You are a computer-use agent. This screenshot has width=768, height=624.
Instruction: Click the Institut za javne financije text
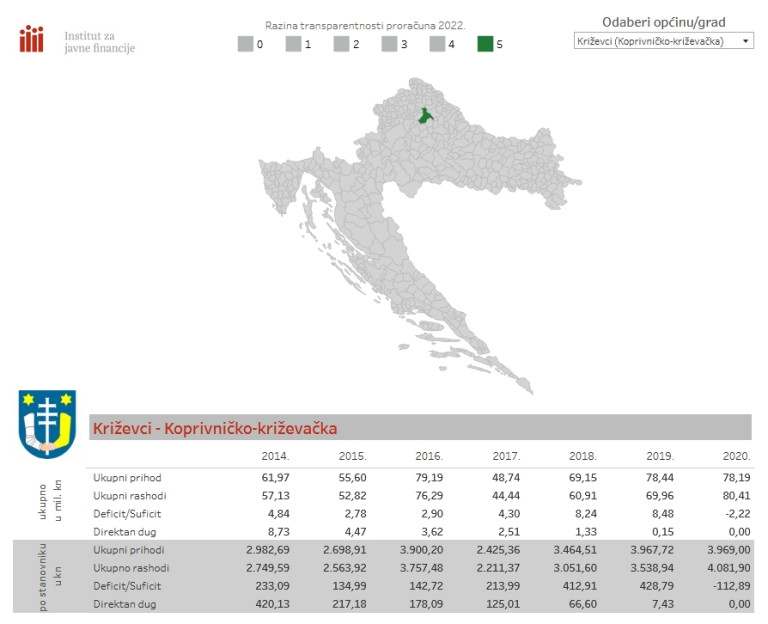coord(98,41)
